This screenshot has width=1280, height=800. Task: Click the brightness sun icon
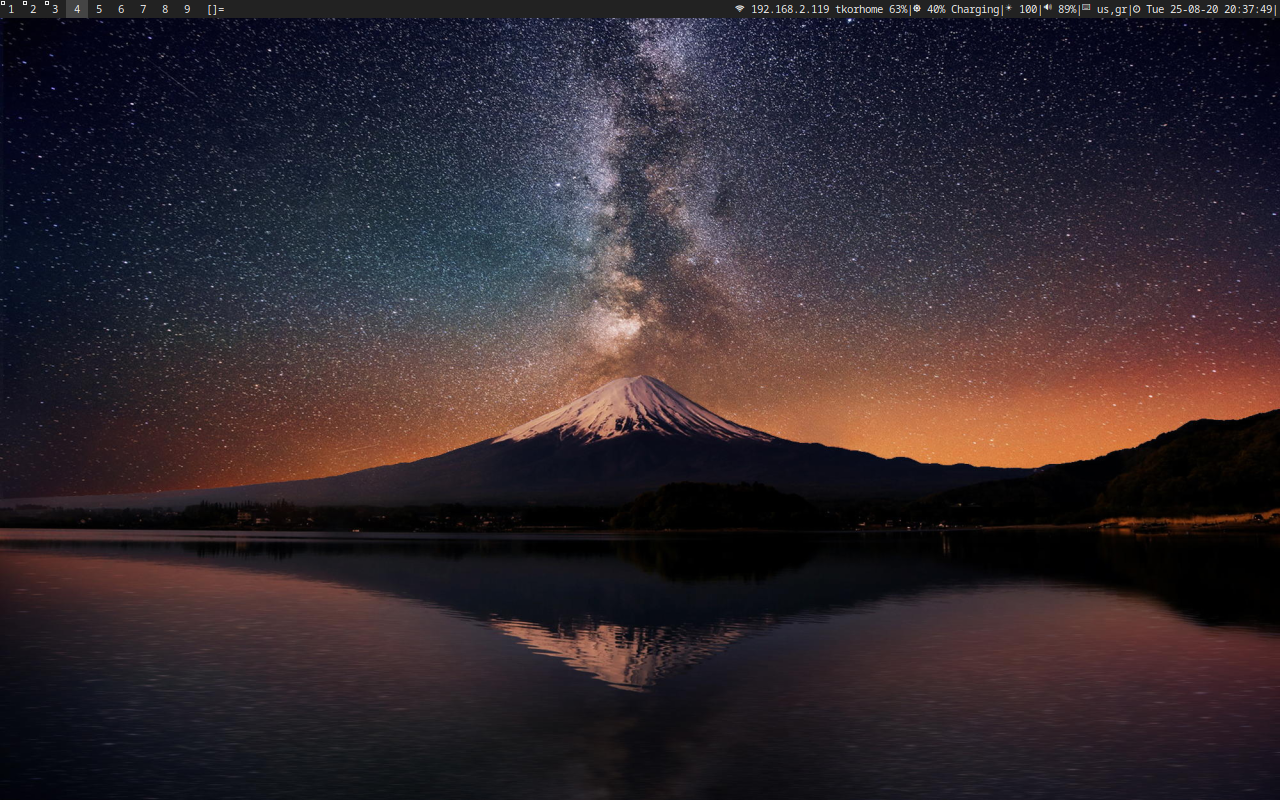click(1009, 9)
